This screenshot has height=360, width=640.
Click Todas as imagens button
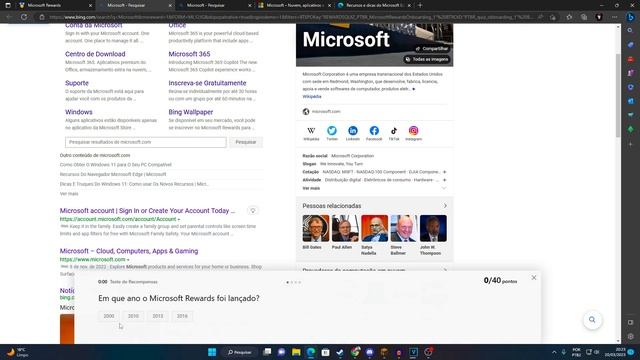(427, 59)
